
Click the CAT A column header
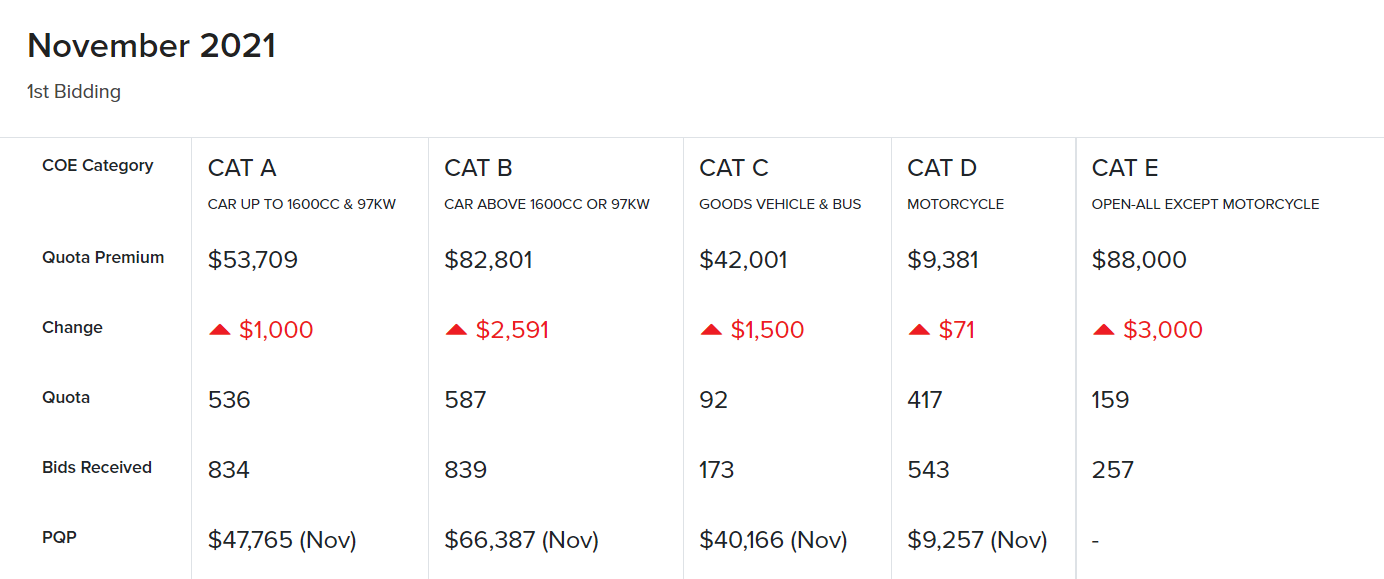pos(242,168)
